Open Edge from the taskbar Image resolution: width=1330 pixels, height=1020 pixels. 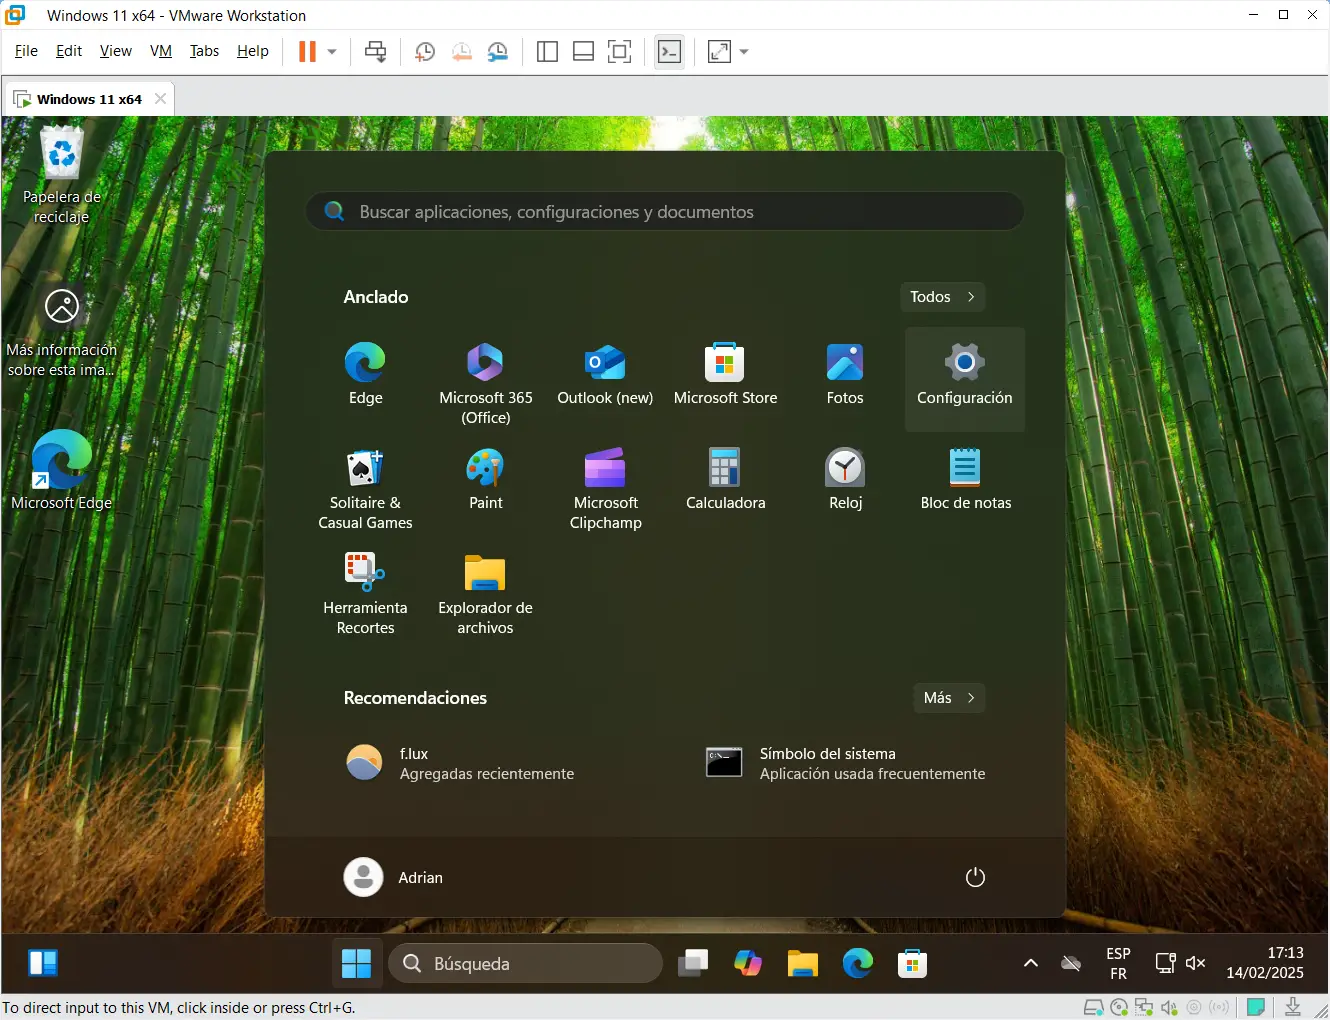(x=857, y=963)
